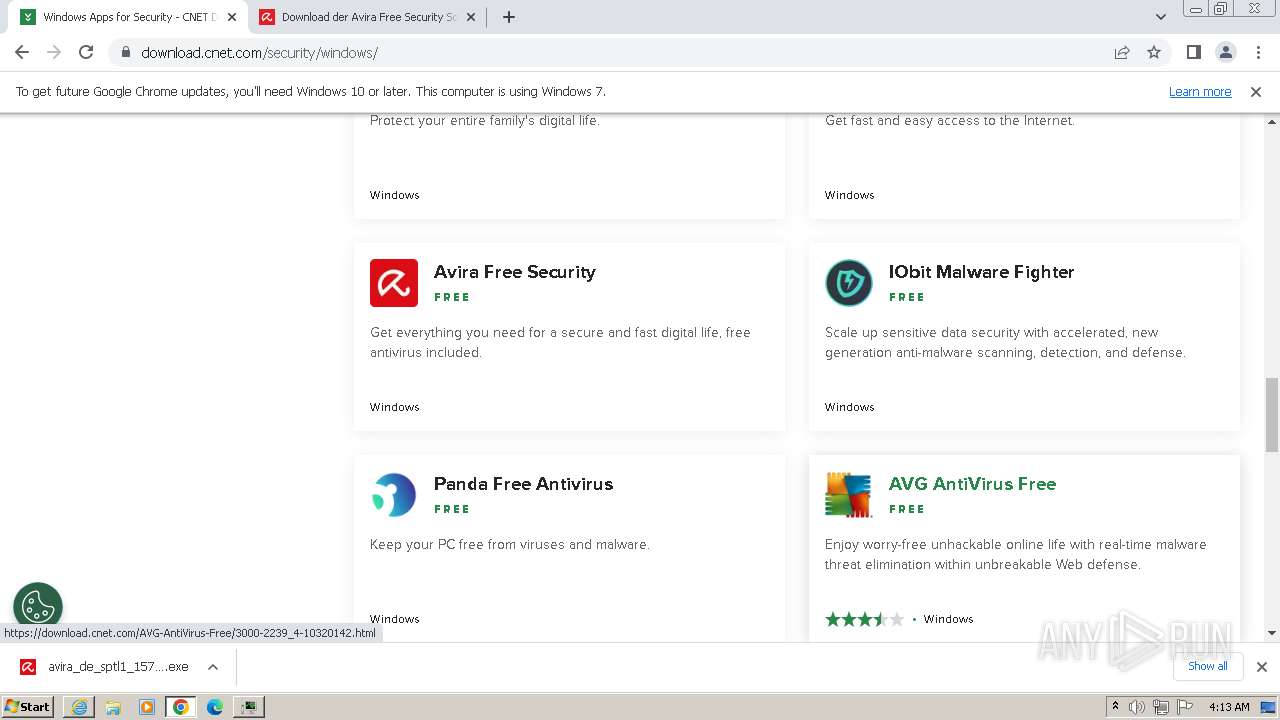Screen dimensions: 1280x720
Task: Close the downloads bar
Action: click(1262, 666)
